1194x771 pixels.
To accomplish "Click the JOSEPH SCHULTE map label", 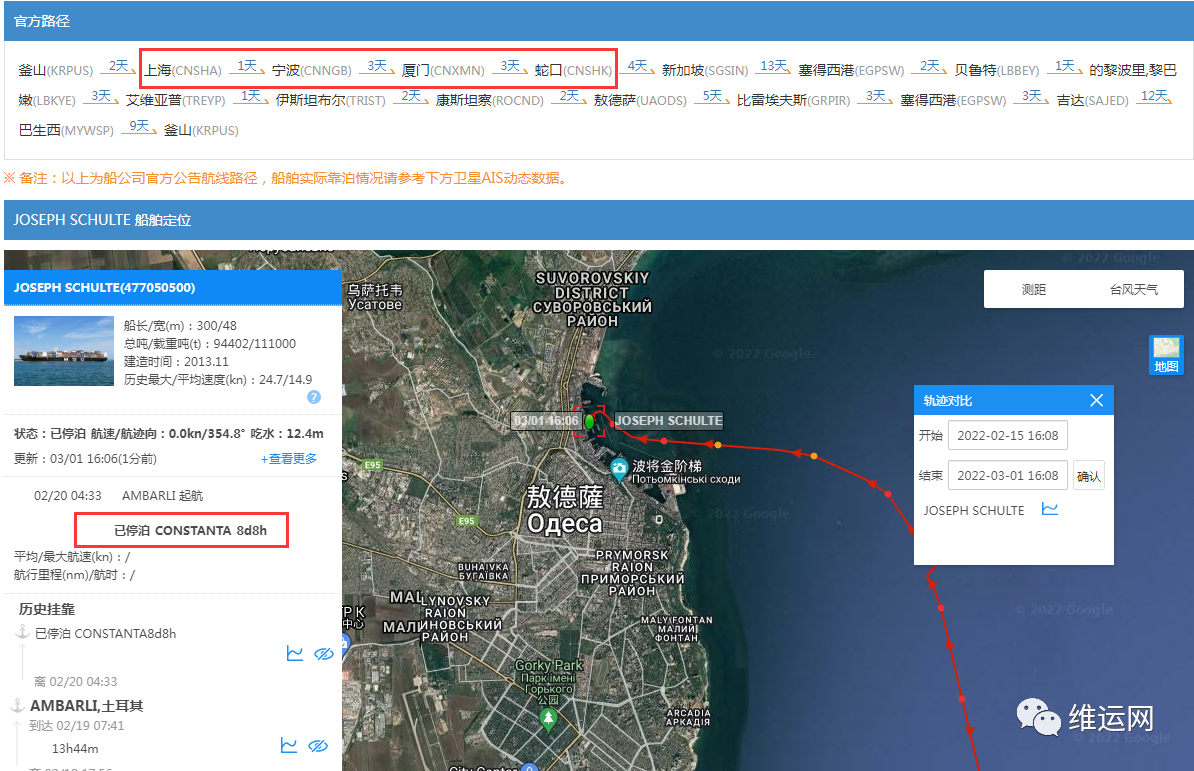I will [x=669, y=420].
